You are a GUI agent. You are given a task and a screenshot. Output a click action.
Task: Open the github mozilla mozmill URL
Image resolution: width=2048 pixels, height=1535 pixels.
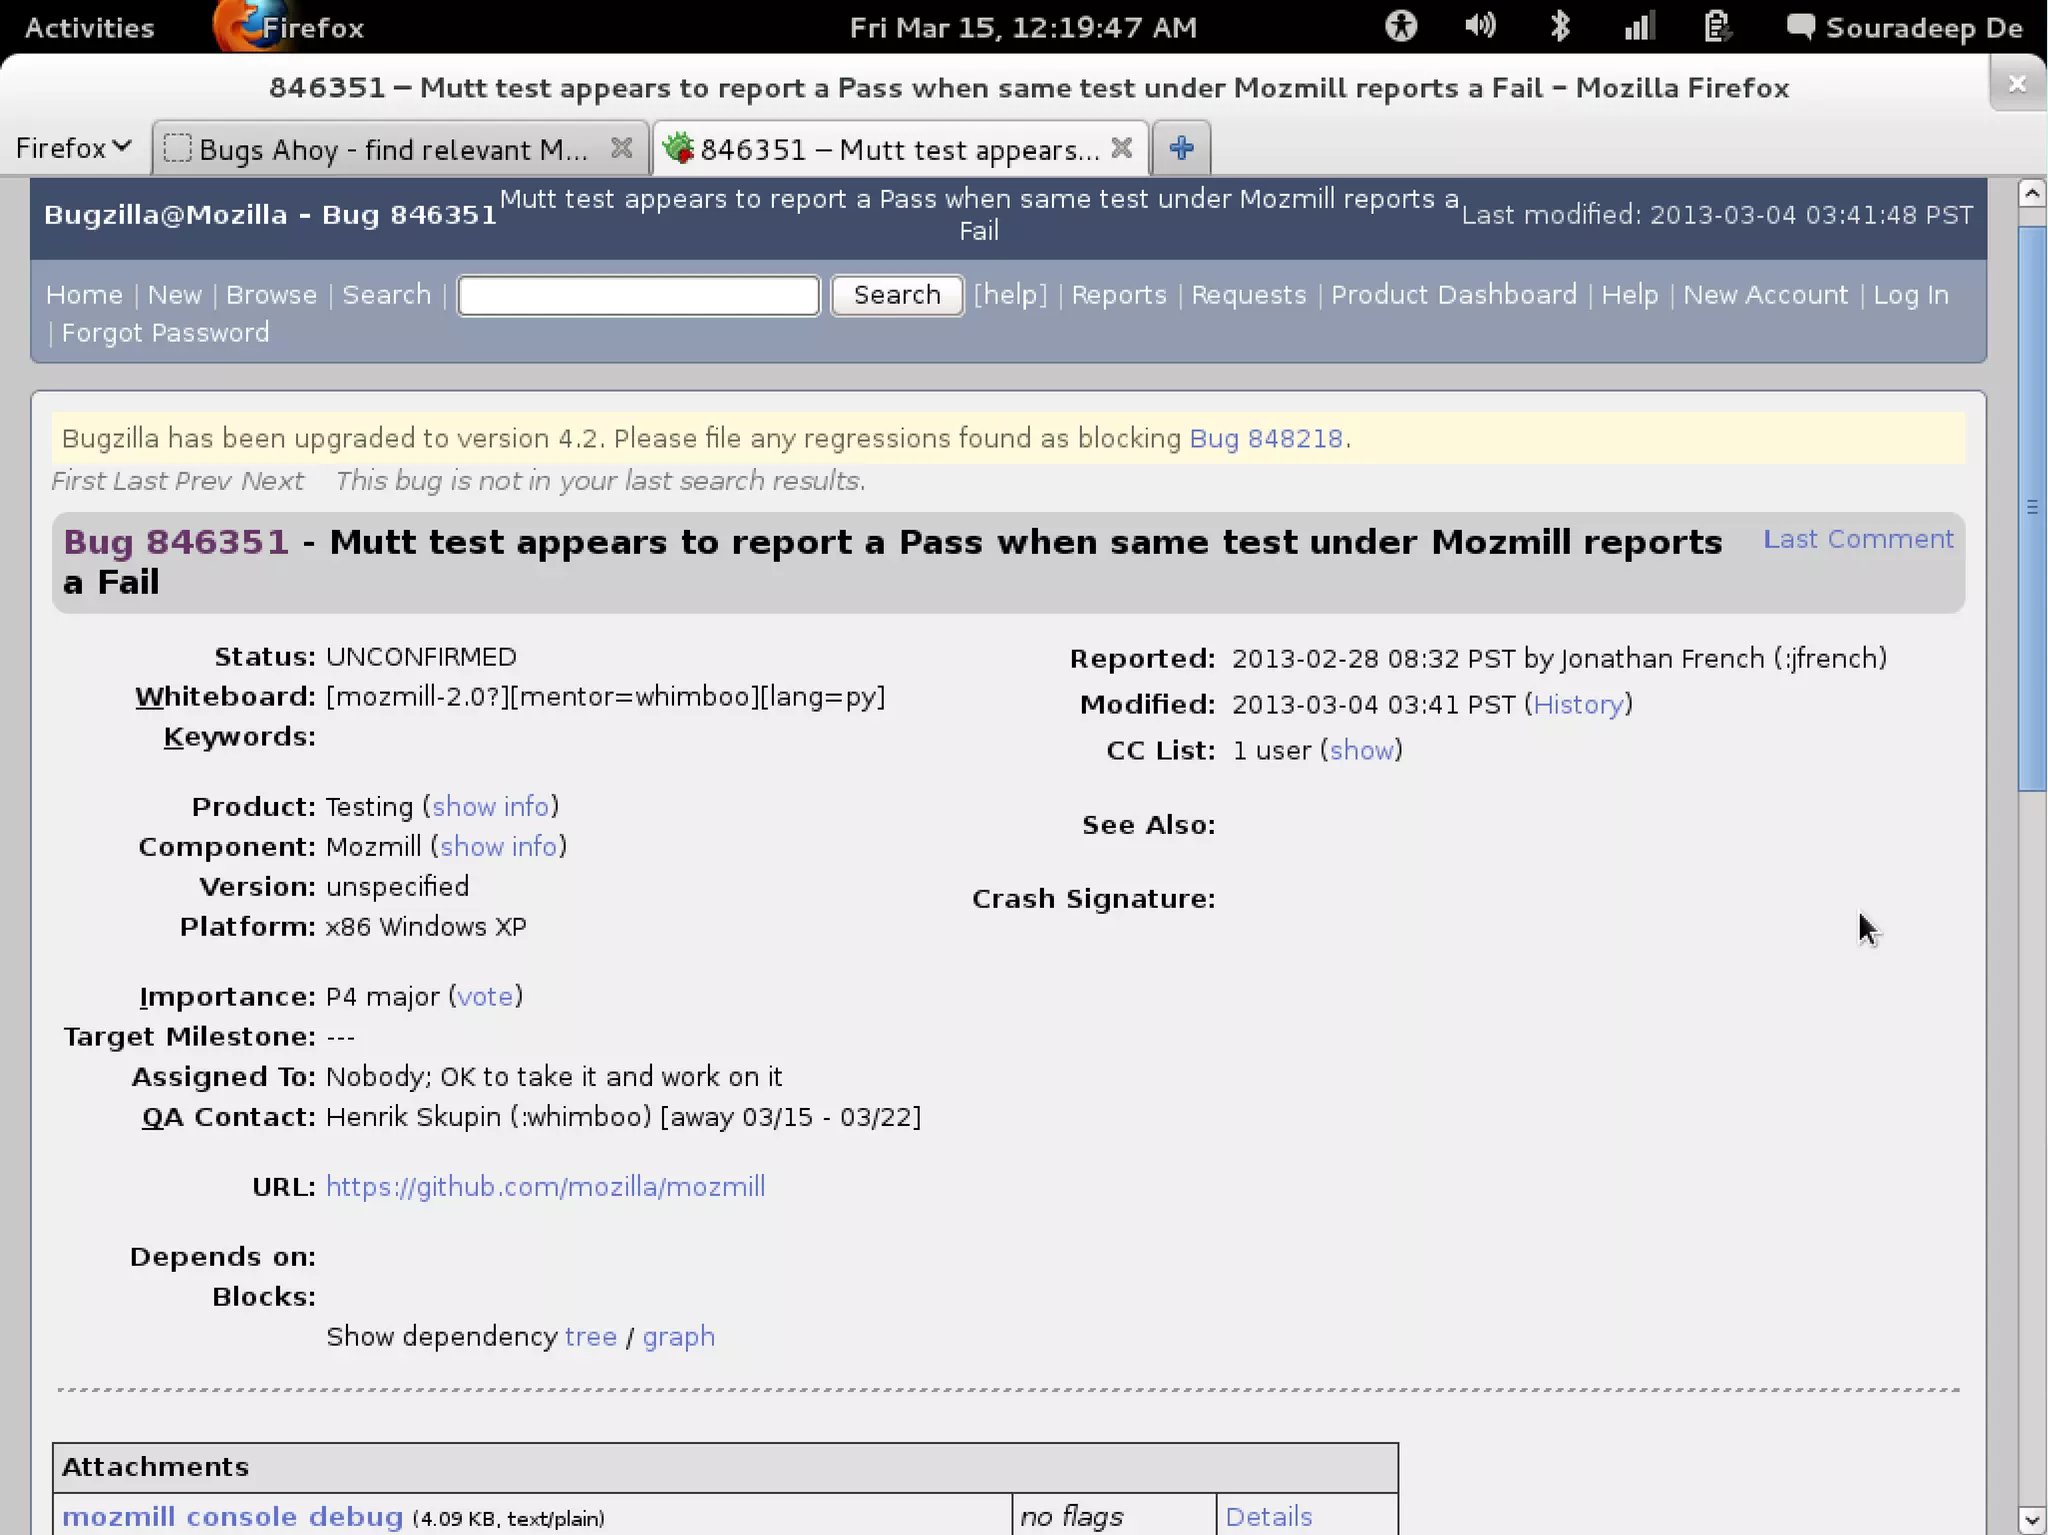(545, 1186)
